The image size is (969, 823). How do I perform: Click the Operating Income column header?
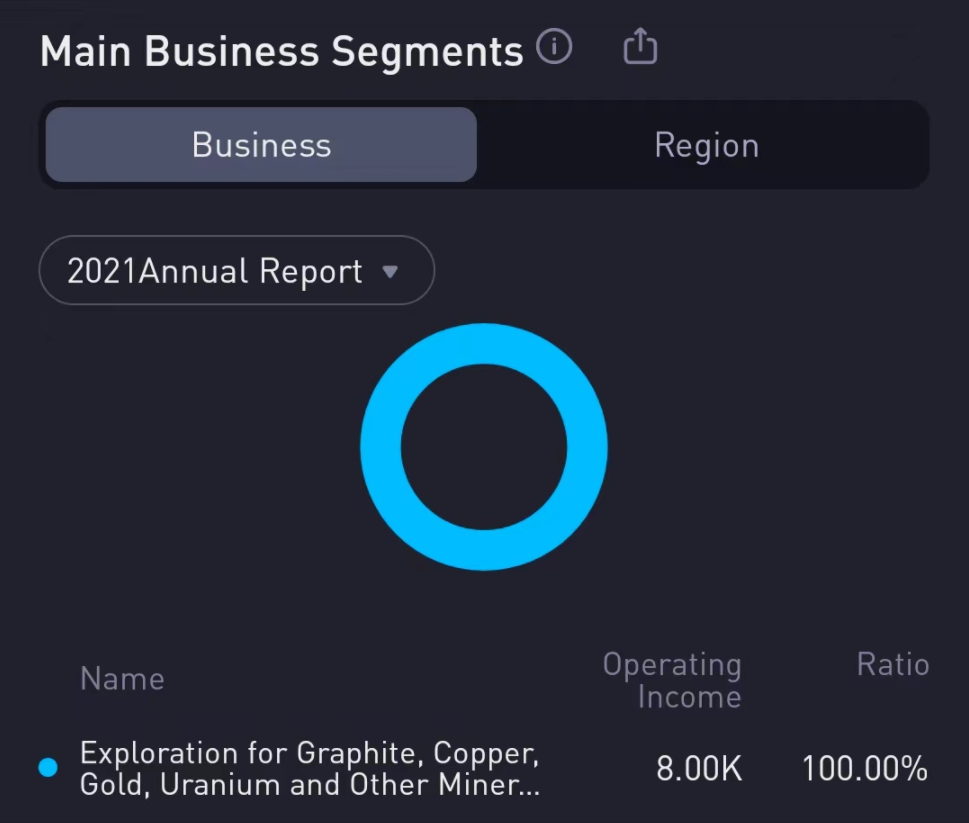672,681
